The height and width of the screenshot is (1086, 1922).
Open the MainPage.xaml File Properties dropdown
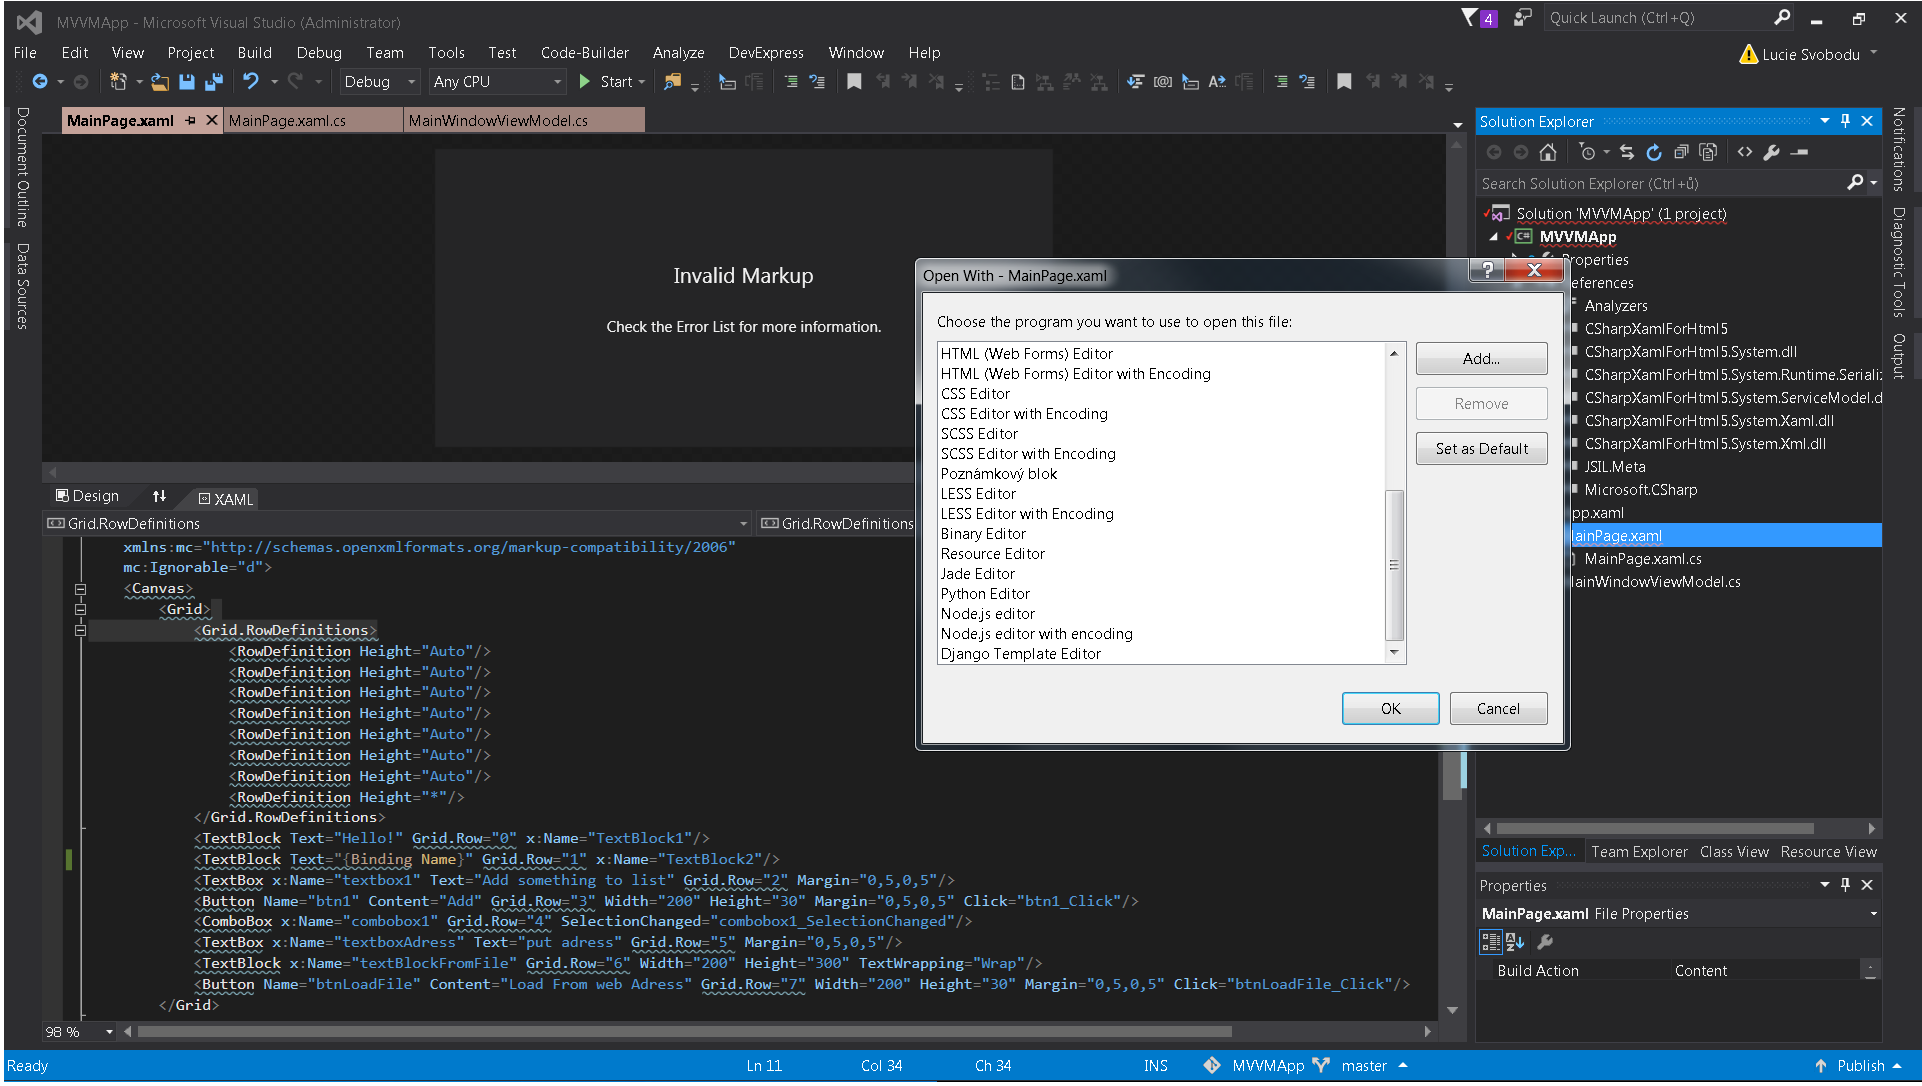[x=1873, y=914]
